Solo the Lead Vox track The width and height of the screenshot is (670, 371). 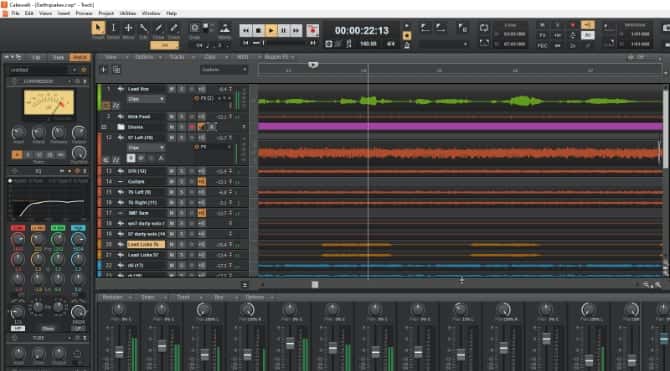(x=182, y=89)
